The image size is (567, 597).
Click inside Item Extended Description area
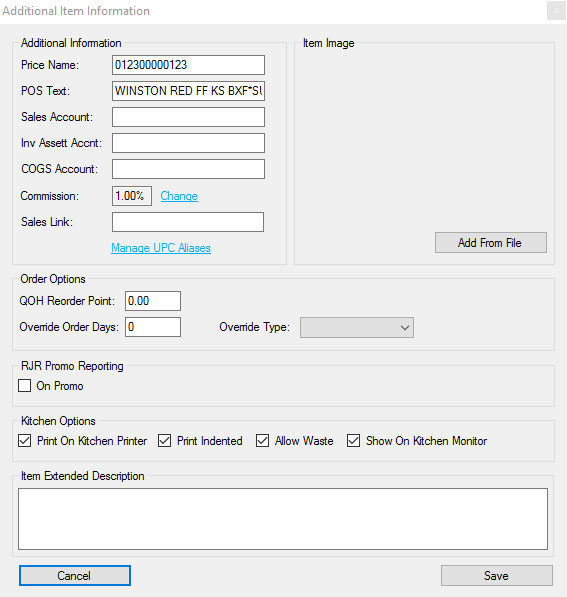[x=283, y=519]
